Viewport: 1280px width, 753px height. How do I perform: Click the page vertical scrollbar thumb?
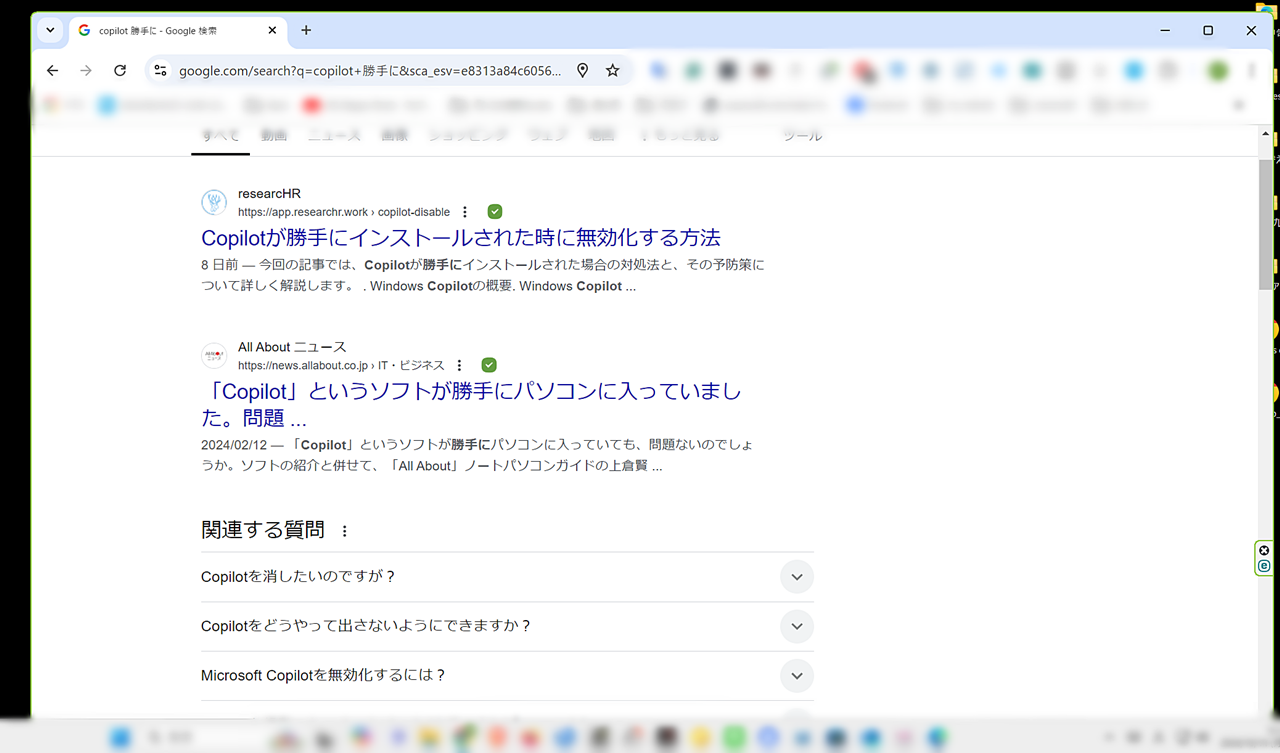(x=1266, y=224)
